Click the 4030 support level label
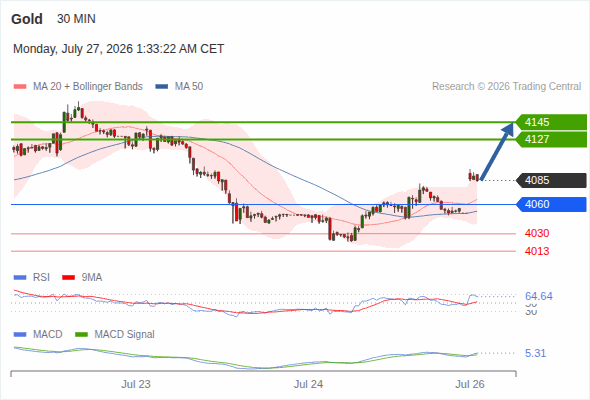 click(x=537, y=233)
